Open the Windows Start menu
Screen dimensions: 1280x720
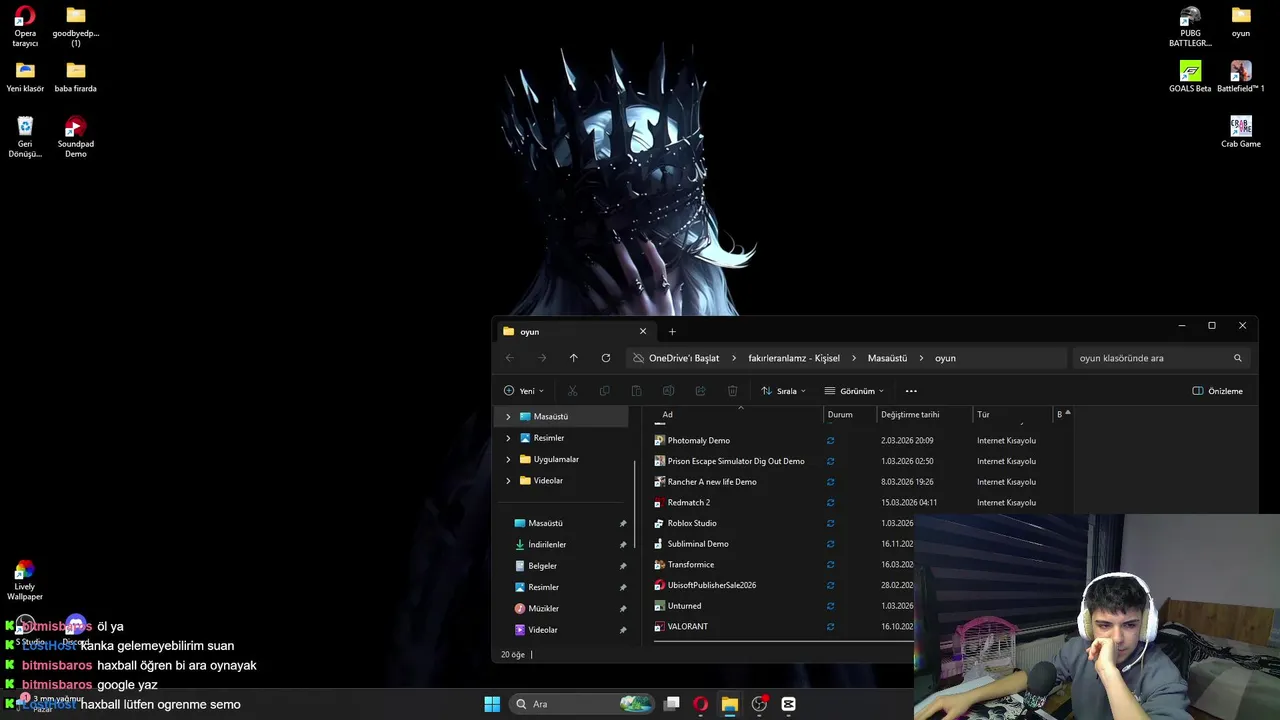492,704
